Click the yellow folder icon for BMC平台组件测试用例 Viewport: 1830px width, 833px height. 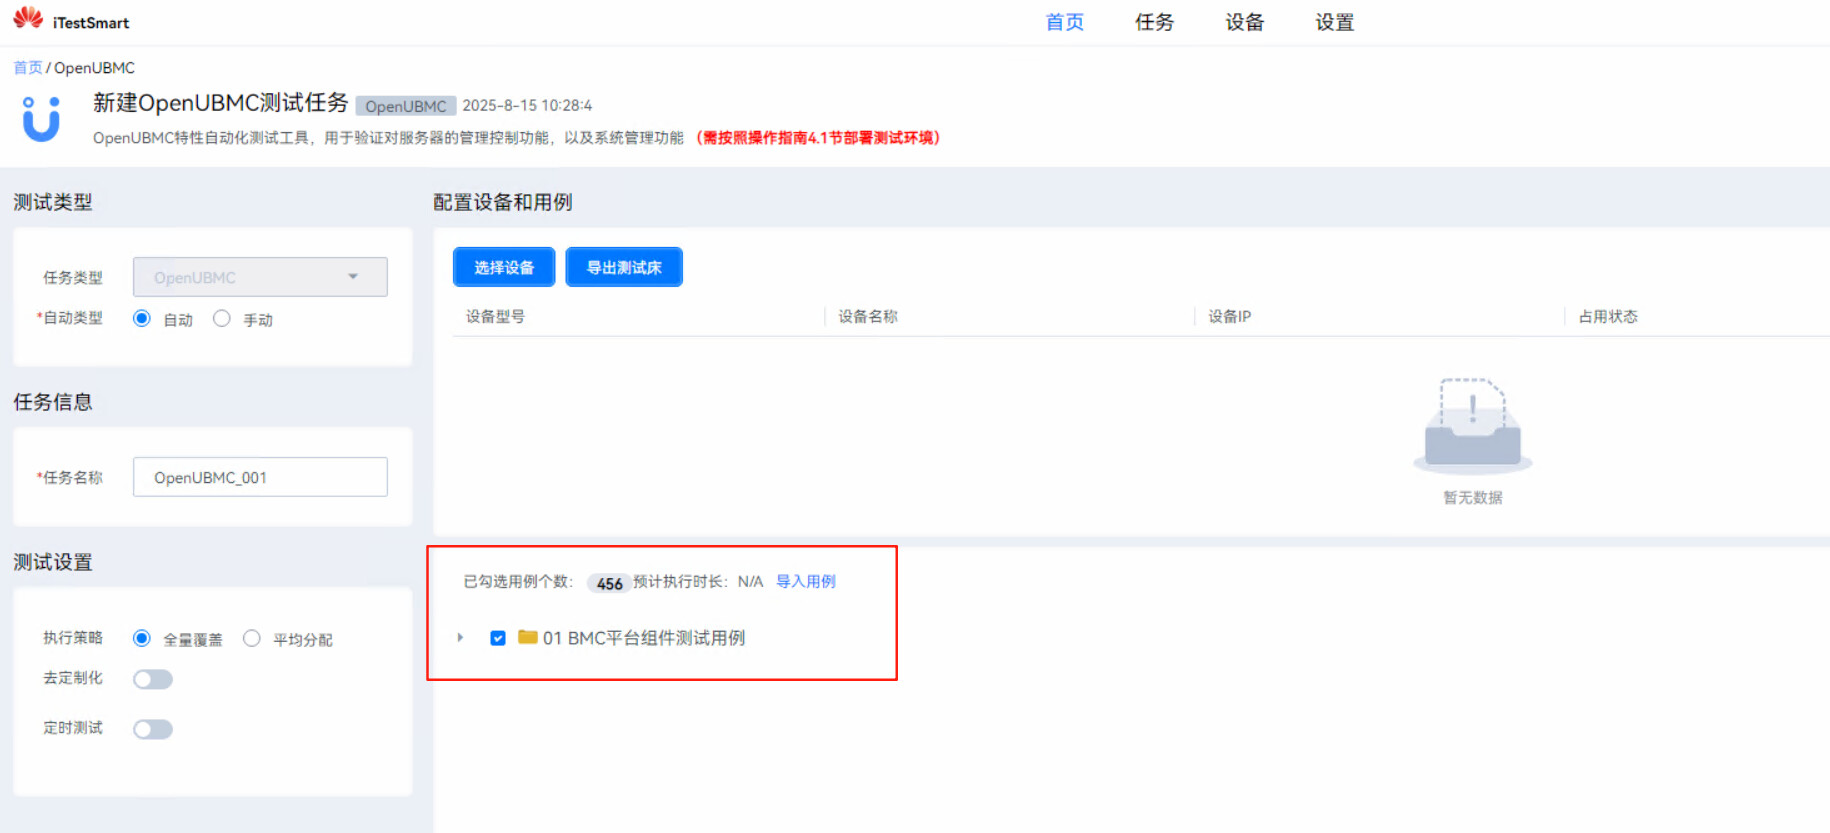coord(528,637)
